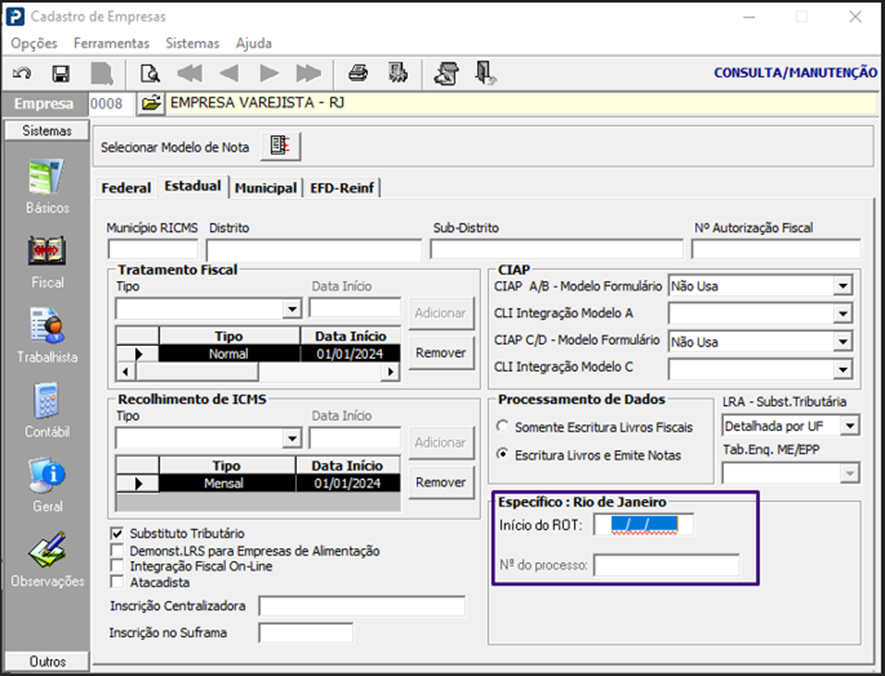Expand the CIAP A/B Modelo Formulário dropdown
885x676 pixels.
(843, 287)
